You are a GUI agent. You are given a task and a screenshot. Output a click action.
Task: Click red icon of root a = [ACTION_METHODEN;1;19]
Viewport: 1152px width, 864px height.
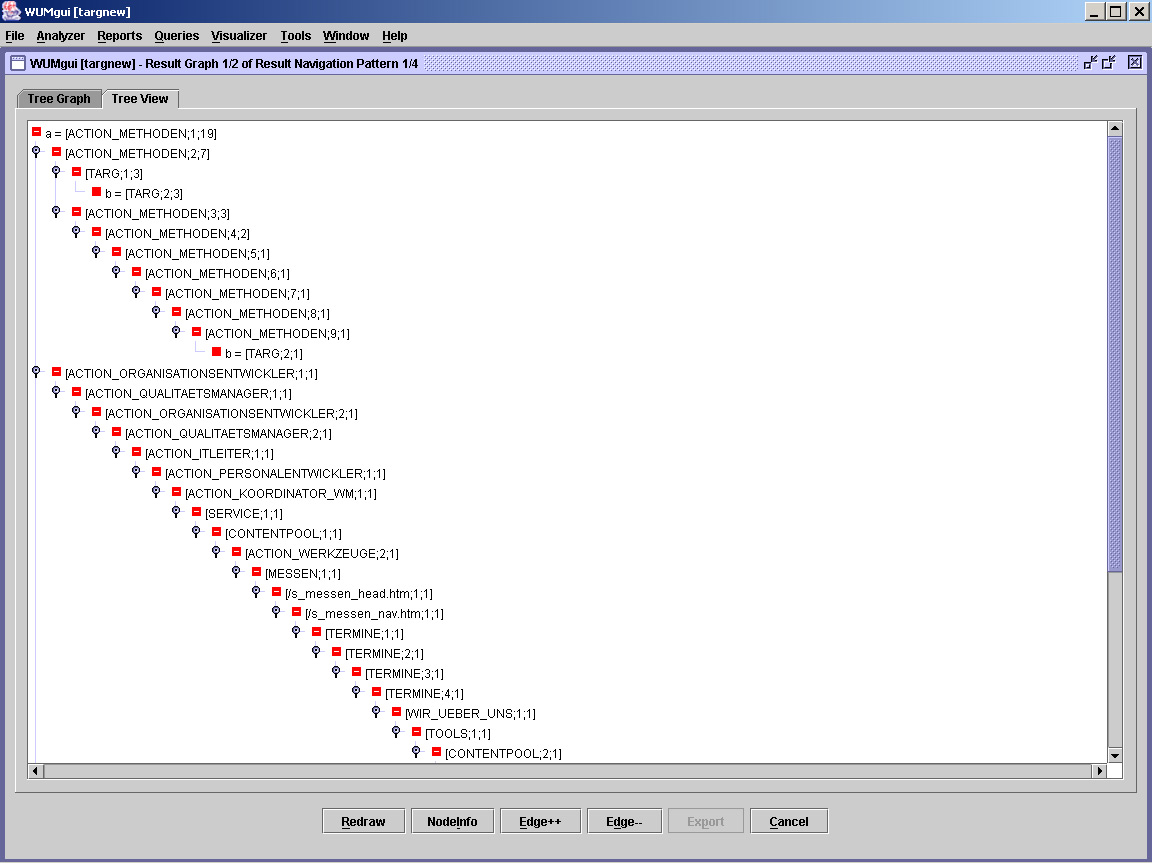[36, 132]
